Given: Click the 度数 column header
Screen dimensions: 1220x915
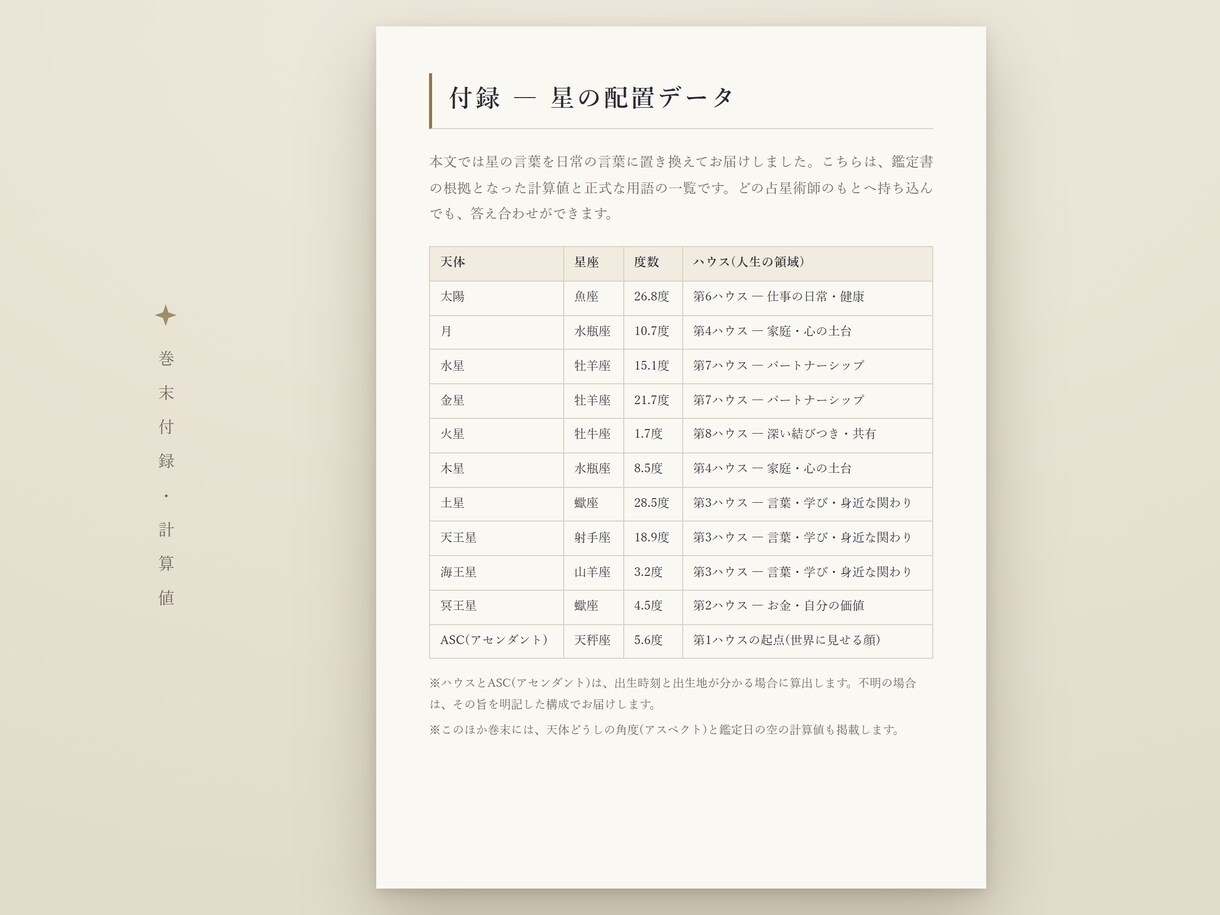Looking at the screenshot, I should [653, 263].
